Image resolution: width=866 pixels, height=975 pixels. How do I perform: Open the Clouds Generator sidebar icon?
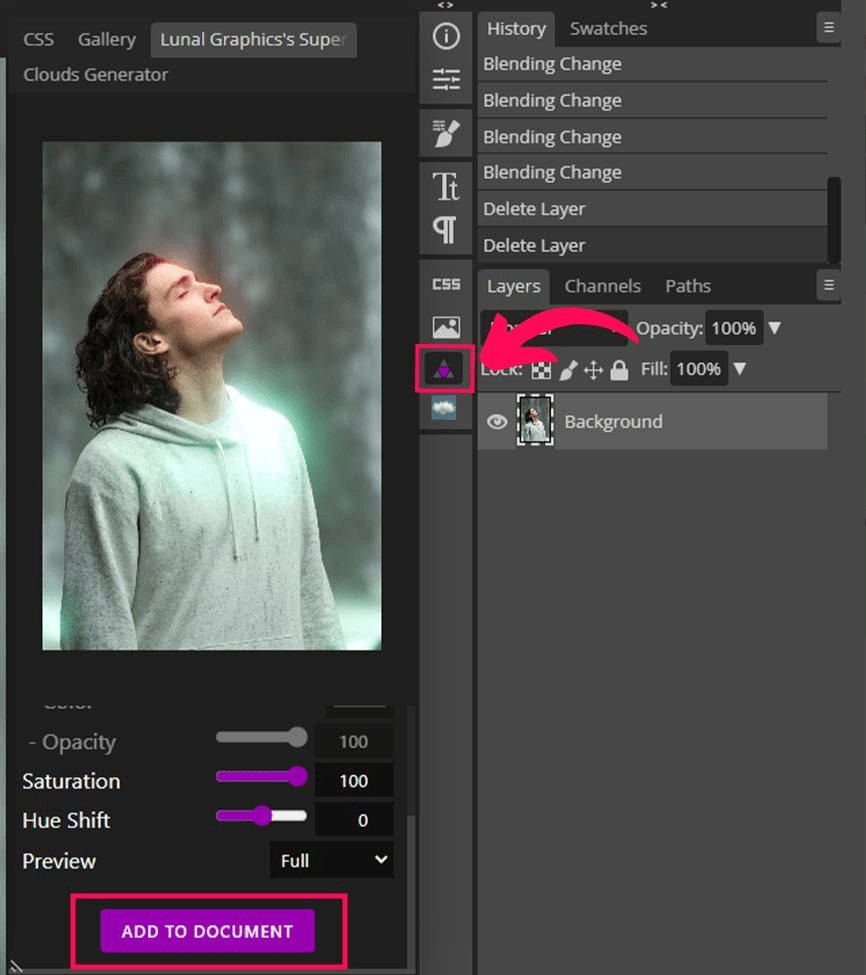pyautogui.click(x=446, y=408)
